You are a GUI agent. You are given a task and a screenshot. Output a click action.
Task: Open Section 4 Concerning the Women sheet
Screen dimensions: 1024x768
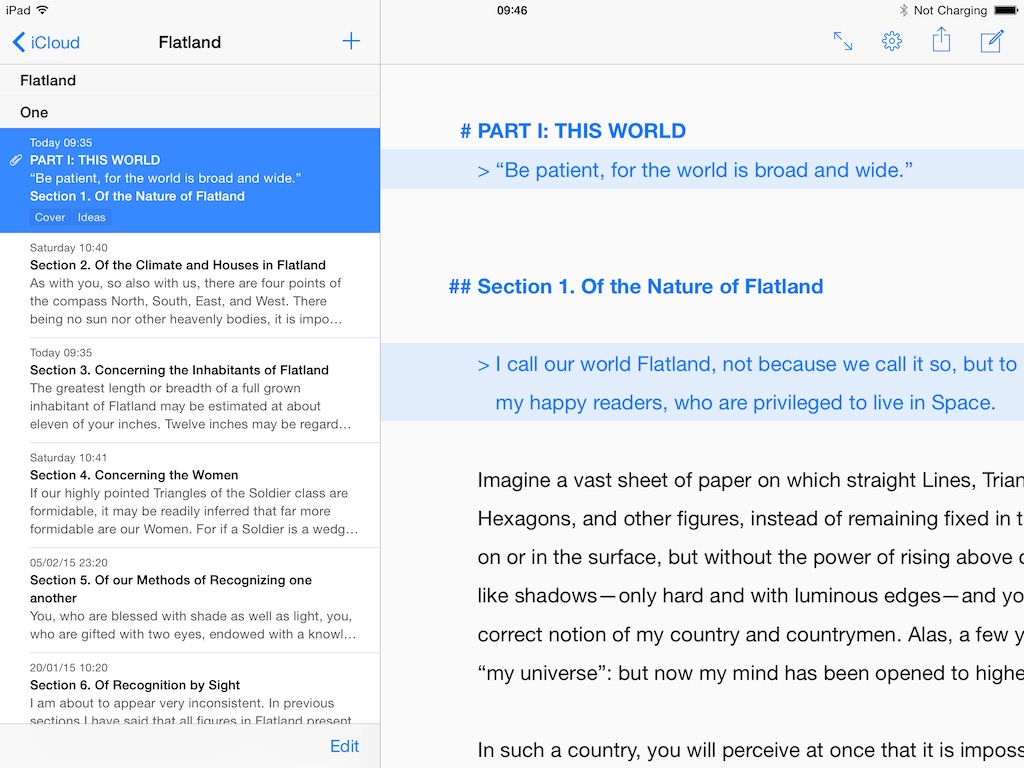[190, 496]
